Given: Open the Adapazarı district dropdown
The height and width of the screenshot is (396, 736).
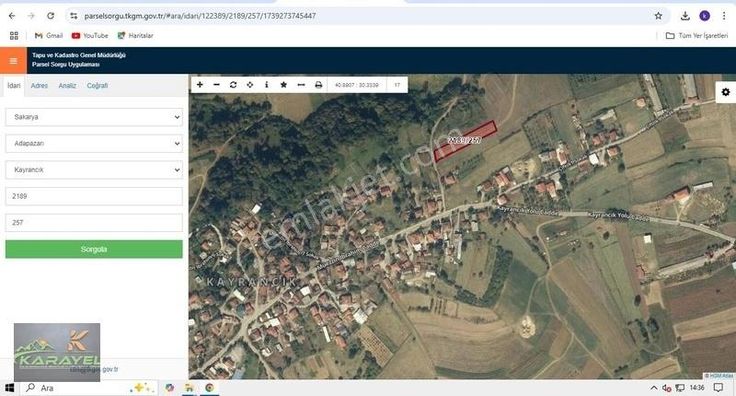Looking at the screenshot, I should [94, 144].
